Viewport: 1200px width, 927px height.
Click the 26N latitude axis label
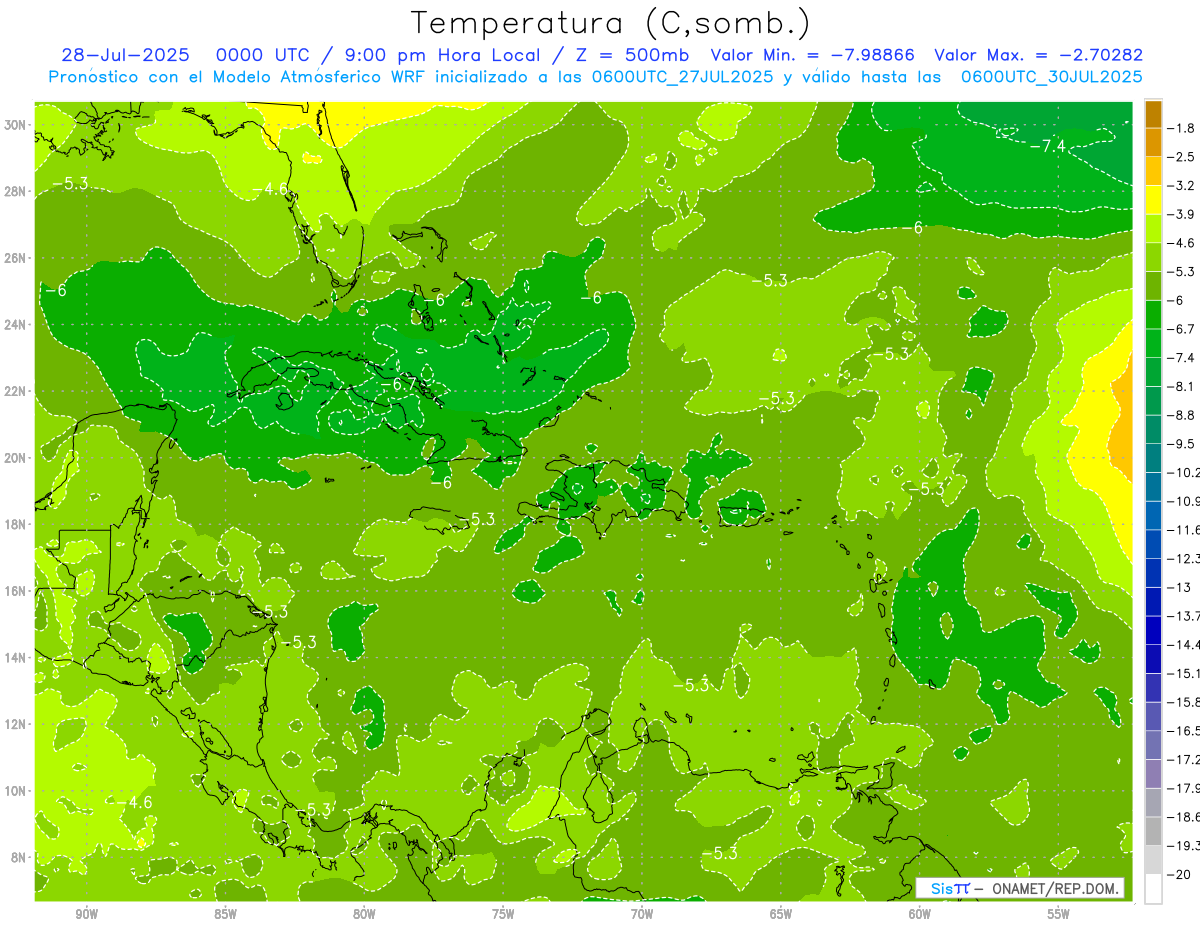pos(16,257)
